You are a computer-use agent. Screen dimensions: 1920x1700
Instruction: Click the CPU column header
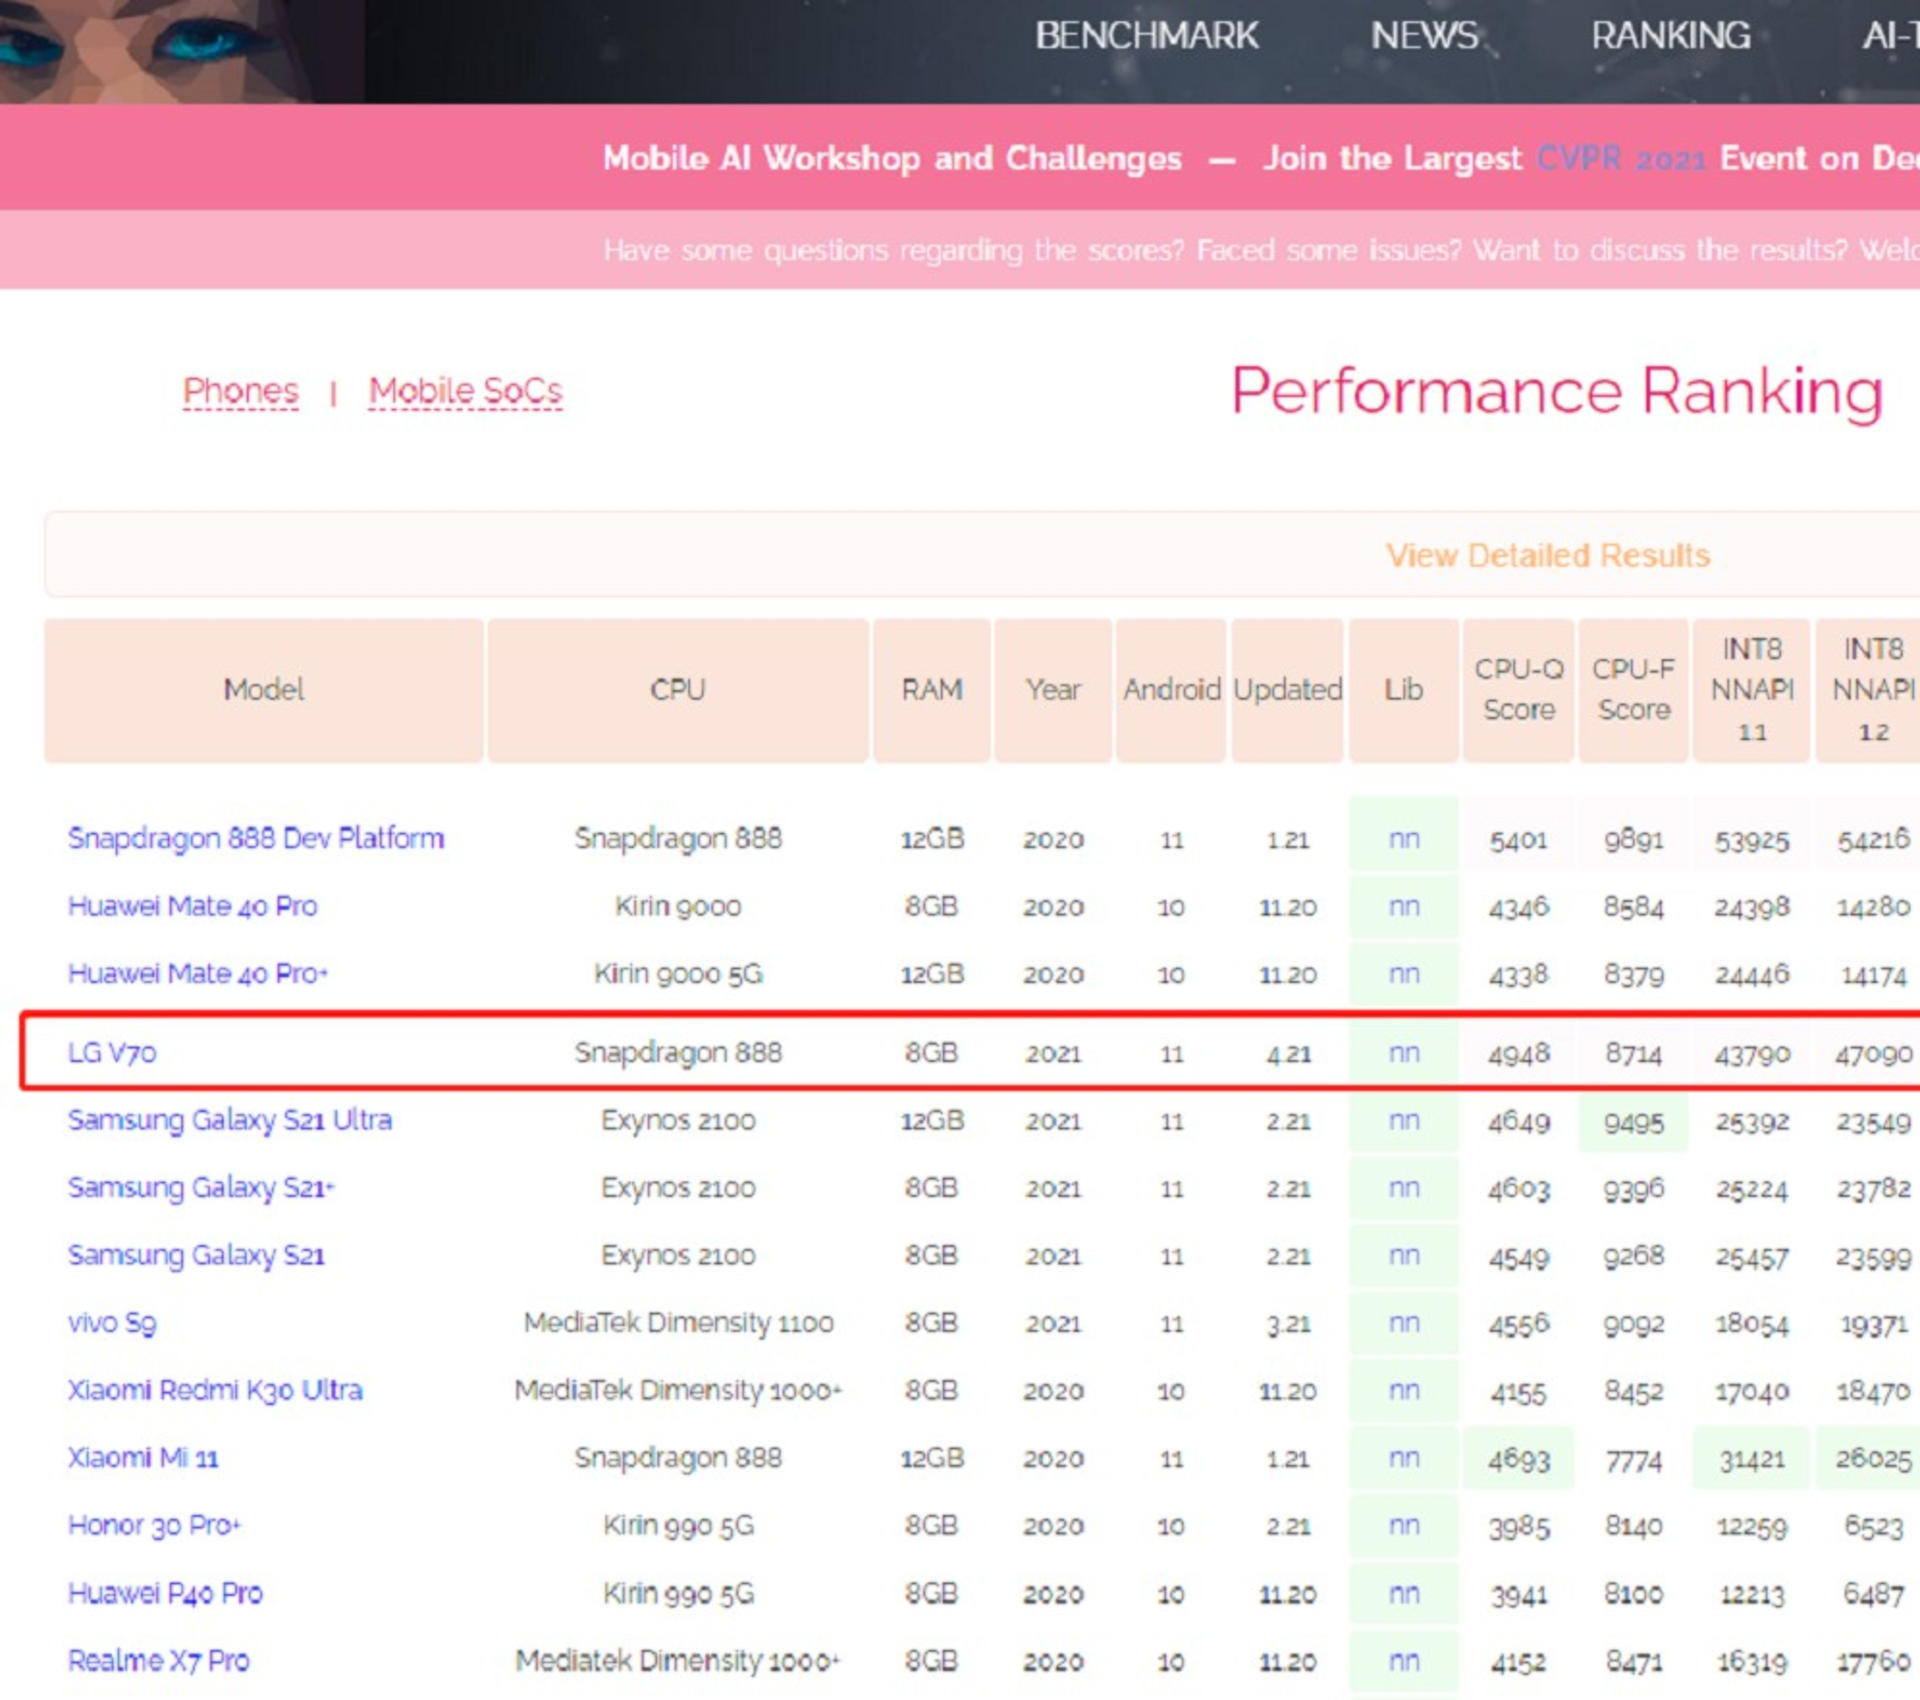click(x=678, y=690)
